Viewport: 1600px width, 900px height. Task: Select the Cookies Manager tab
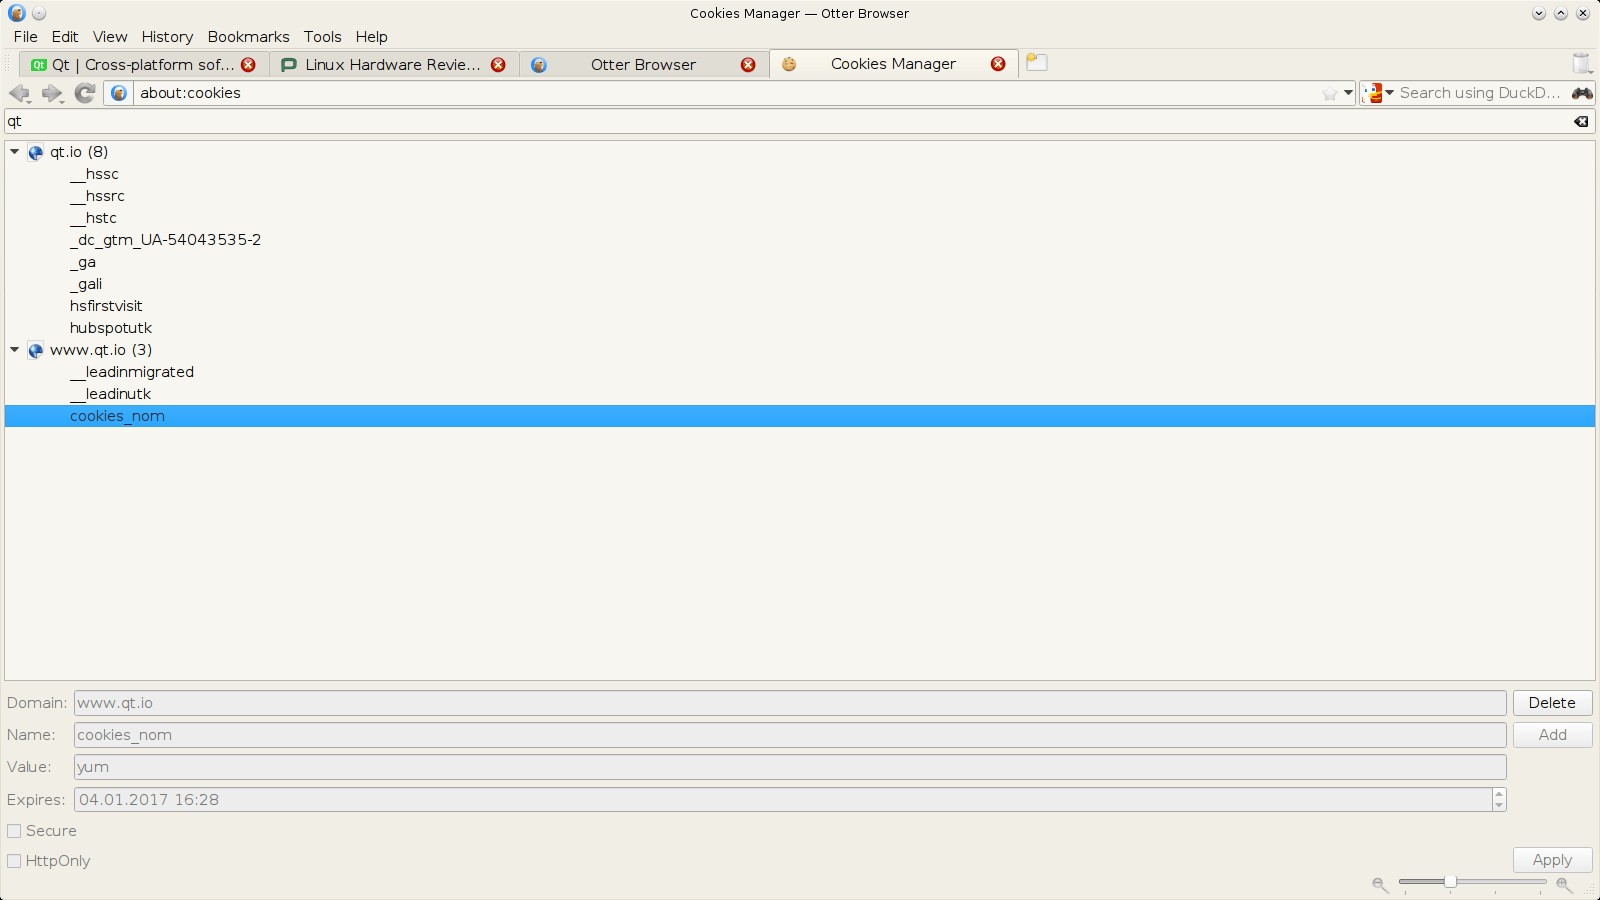[x=893, y=64]
